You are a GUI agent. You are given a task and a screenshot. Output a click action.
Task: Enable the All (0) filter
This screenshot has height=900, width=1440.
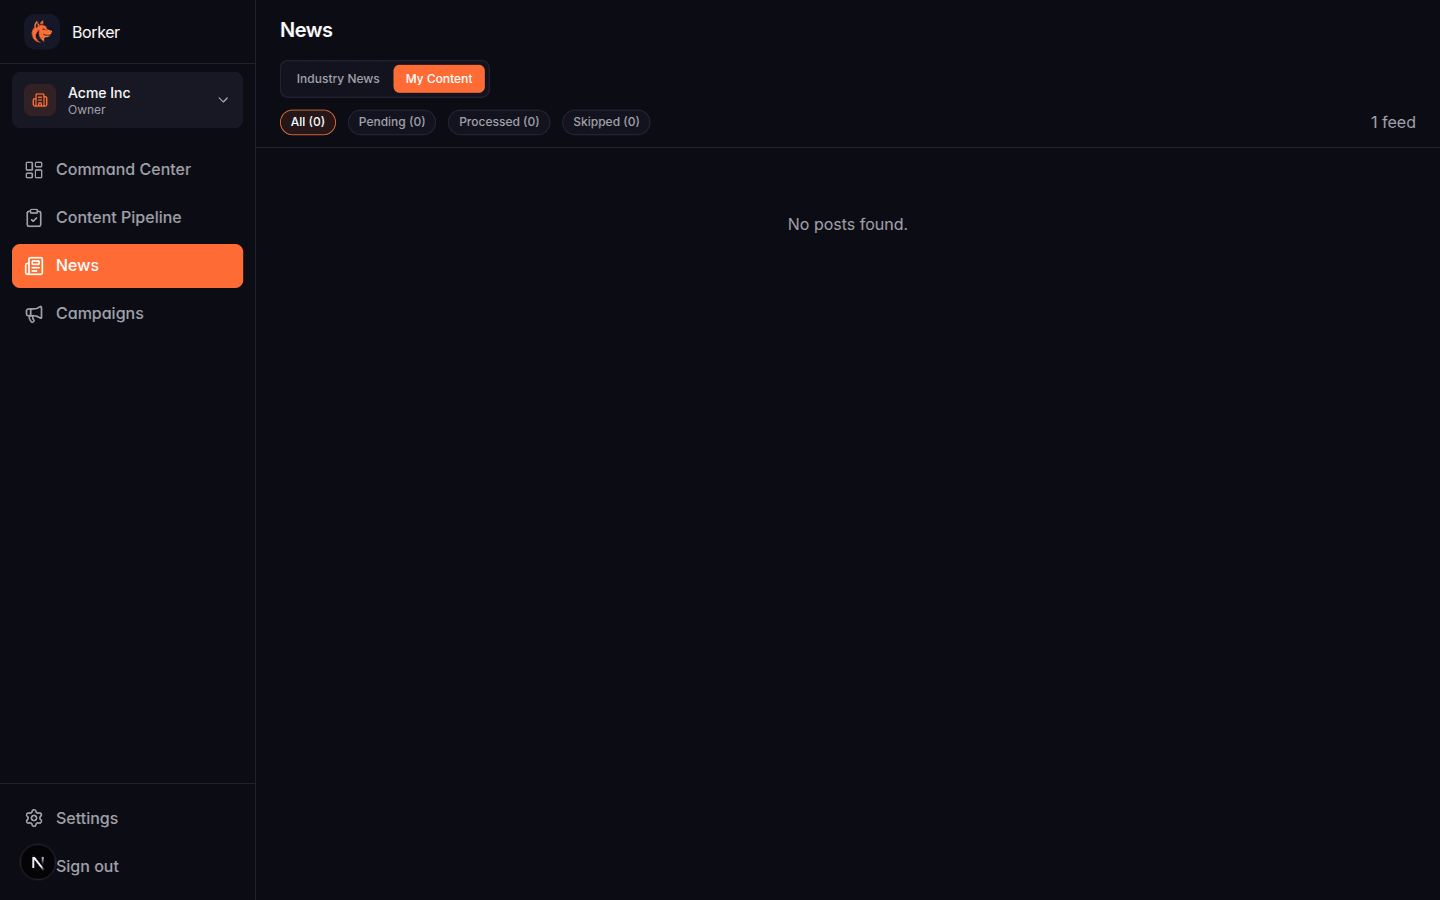tap(307, 121)
